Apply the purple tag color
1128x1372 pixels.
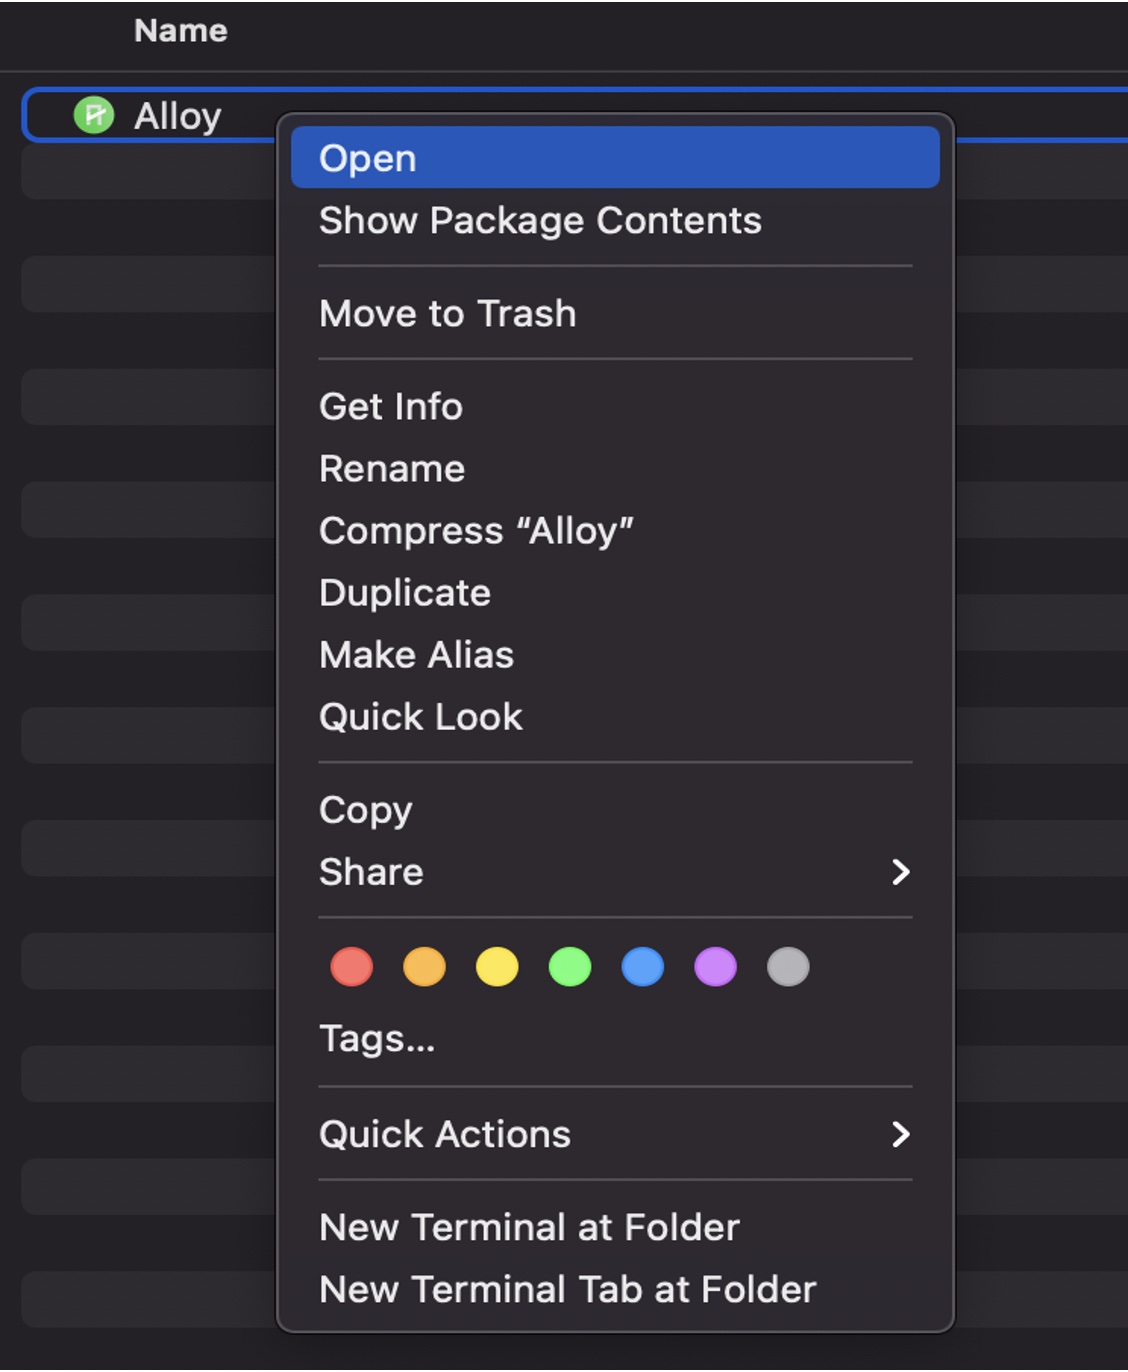tap(715, 967)
